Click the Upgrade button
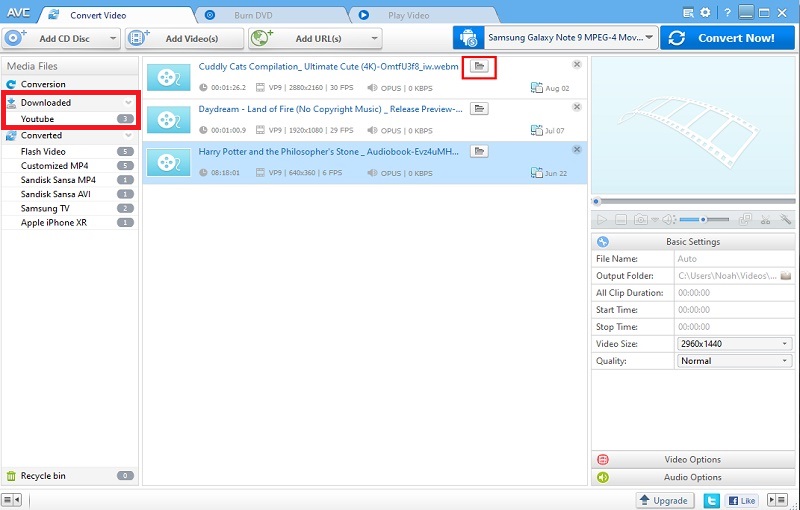This screenshot has height=510, width=800. (x=665, y=501)
